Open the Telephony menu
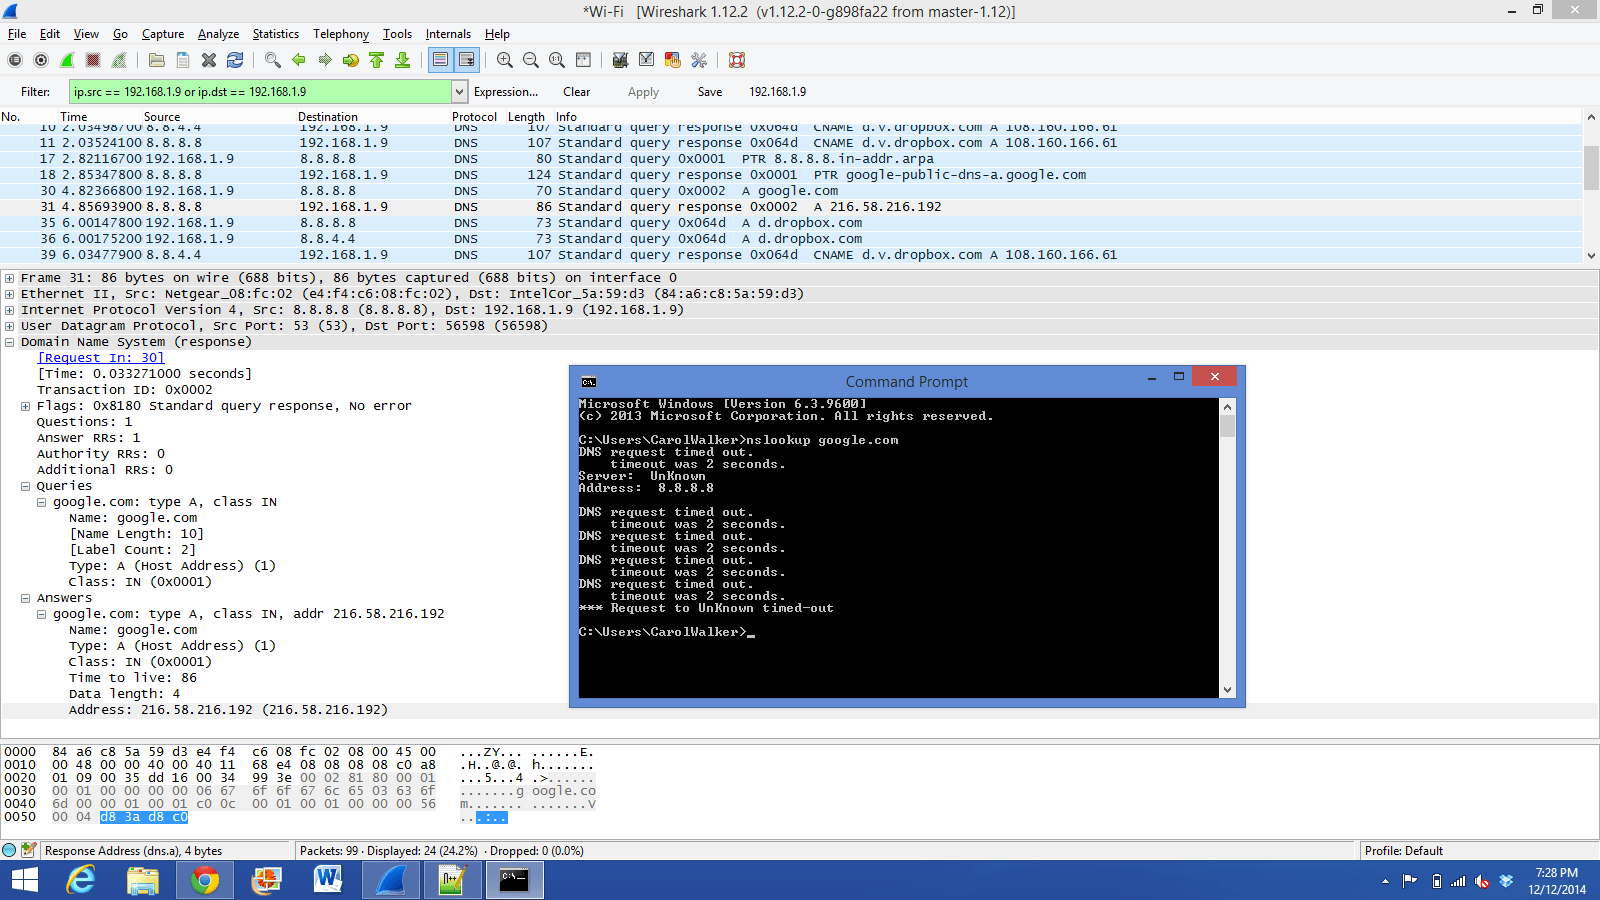The image size is (1600, 900). click(x=341, y=34)
